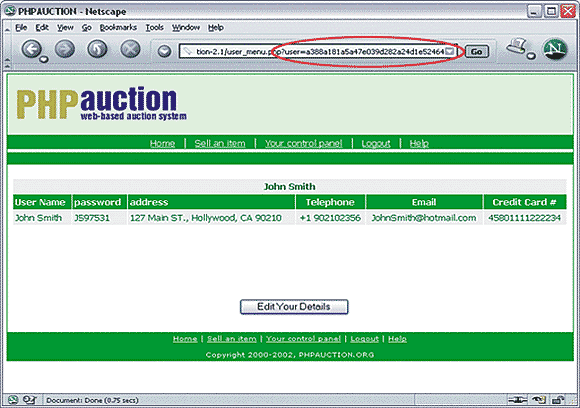Open the Help menu in menu bar
Viewport: 580px width, 408px height.
click(216, 27)
